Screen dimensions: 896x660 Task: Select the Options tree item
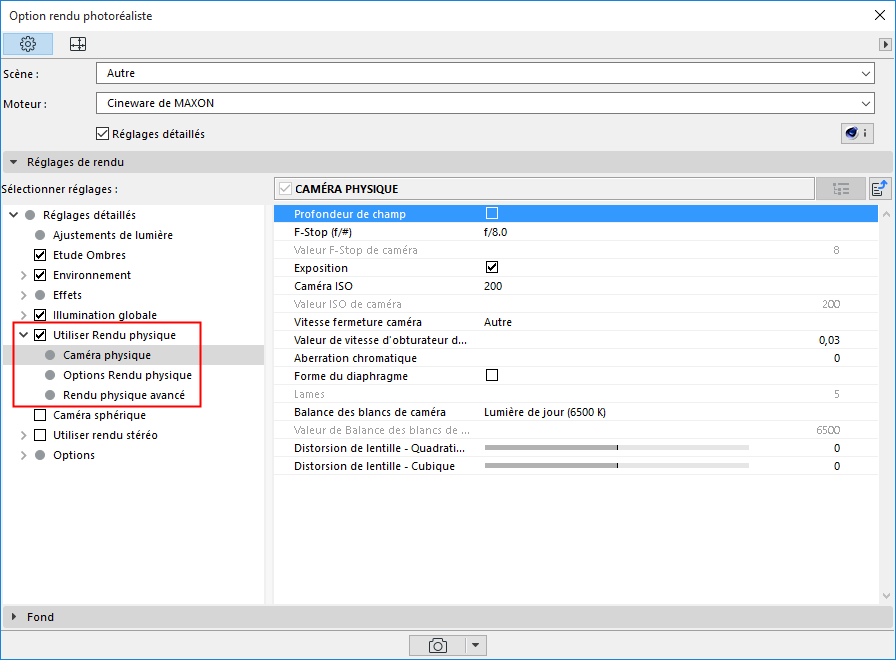(74, 455)
